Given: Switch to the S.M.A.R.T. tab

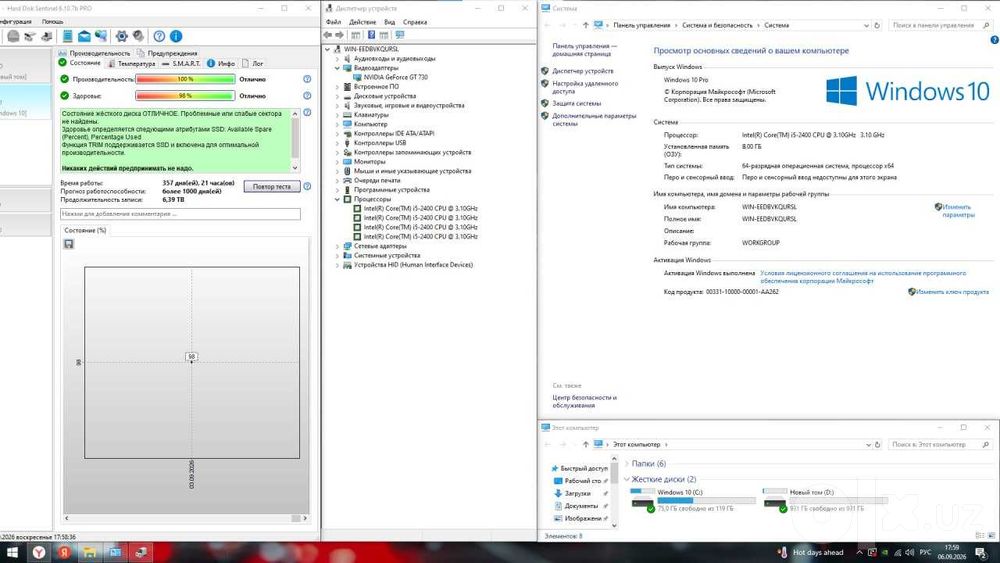Looking at the screenshot, I should 181,64.
